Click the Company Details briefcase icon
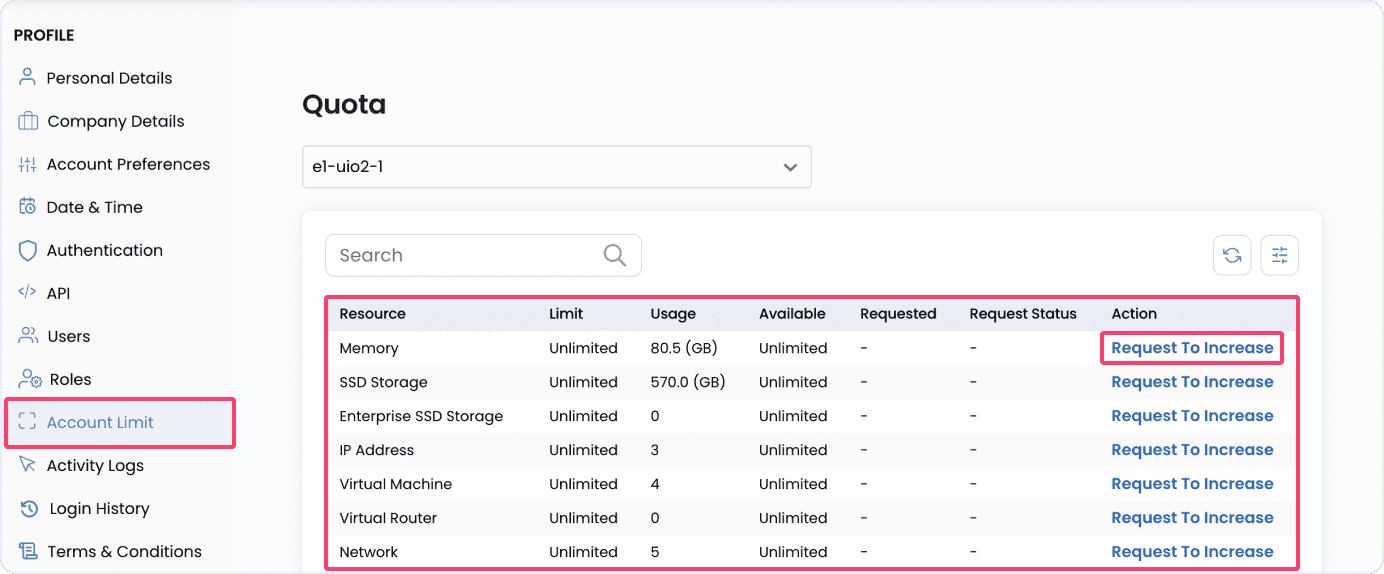The image size is (1384, 574). click(28, 121)
